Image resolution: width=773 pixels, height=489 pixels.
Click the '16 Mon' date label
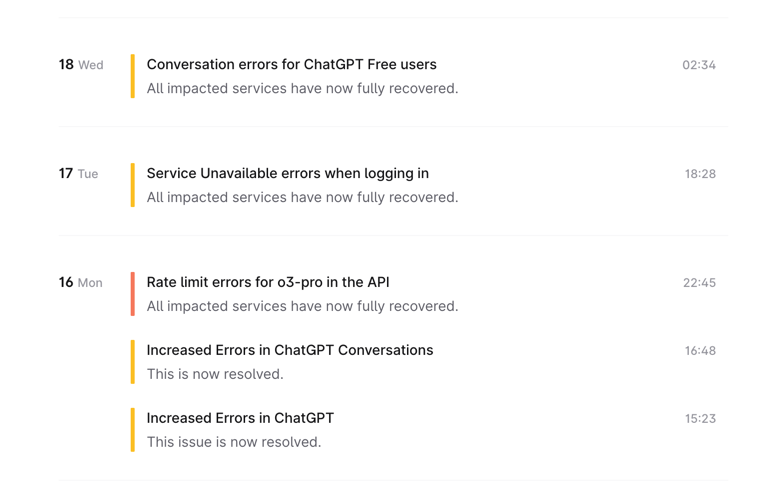80,282
